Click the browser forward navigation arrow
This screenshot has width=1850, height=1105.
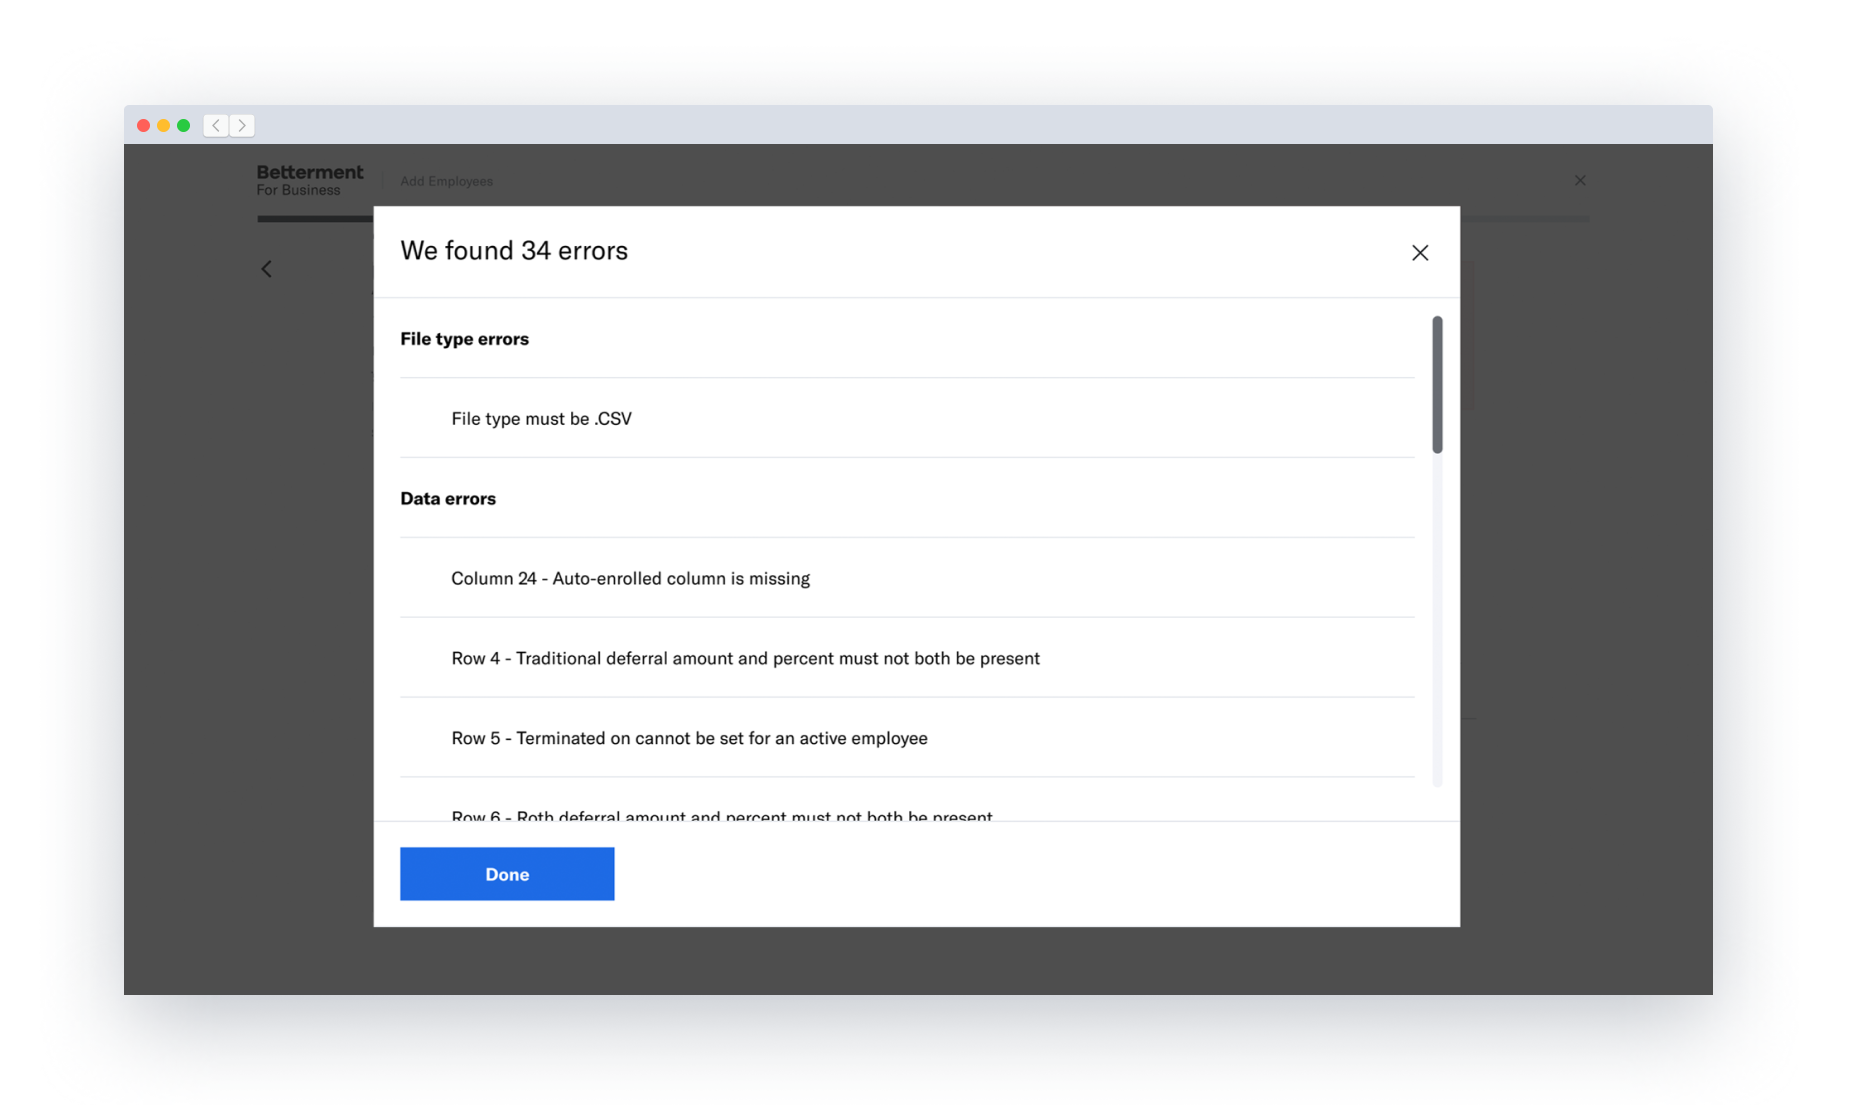tap(241, 125)
